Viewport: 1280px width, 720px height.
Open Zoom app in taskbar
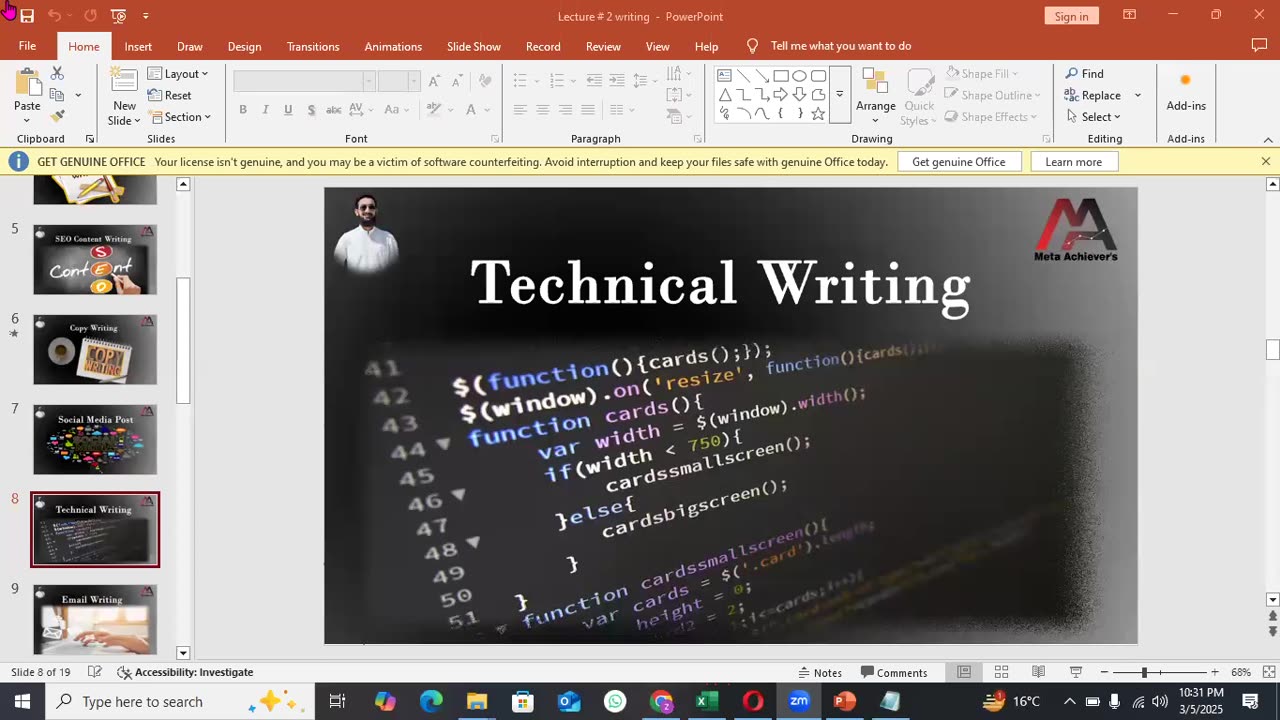pos(799,701)
